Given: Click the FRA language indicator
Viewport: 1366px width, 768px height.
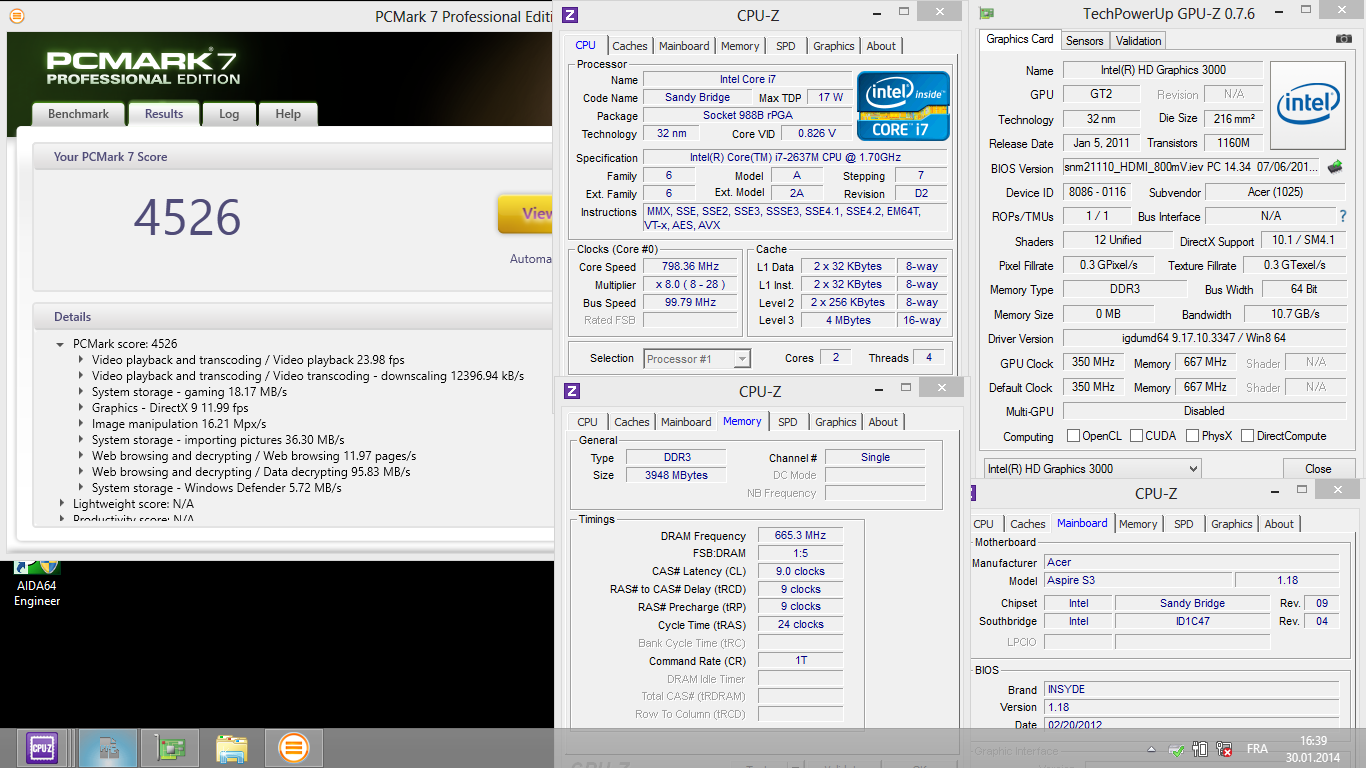Looking at the screenshot, I should point(1257,749).
